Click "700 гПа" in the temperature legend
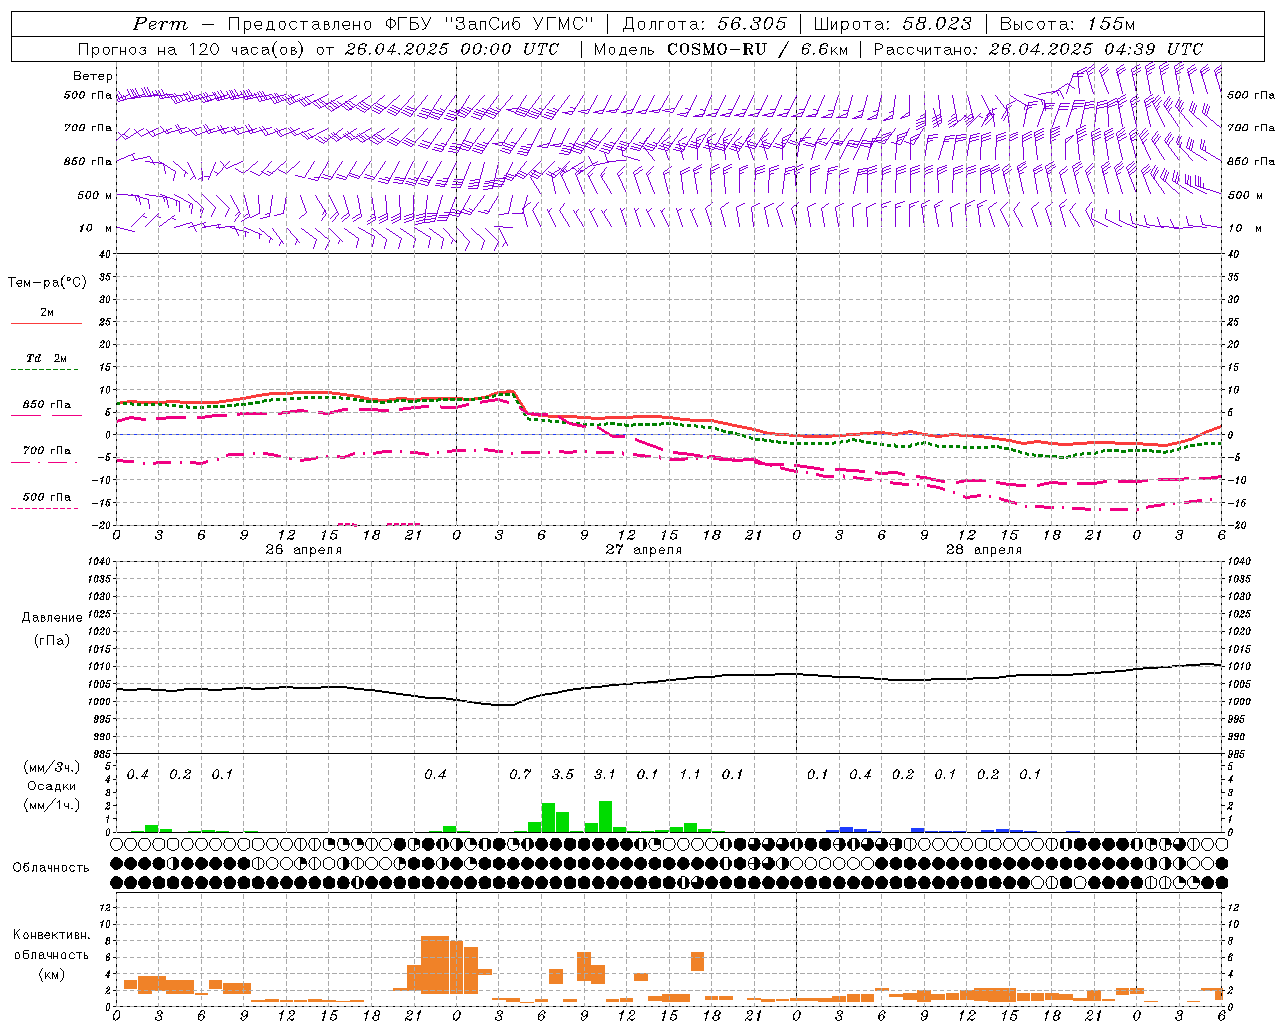 pyautogui.click(x=47, y=451)
